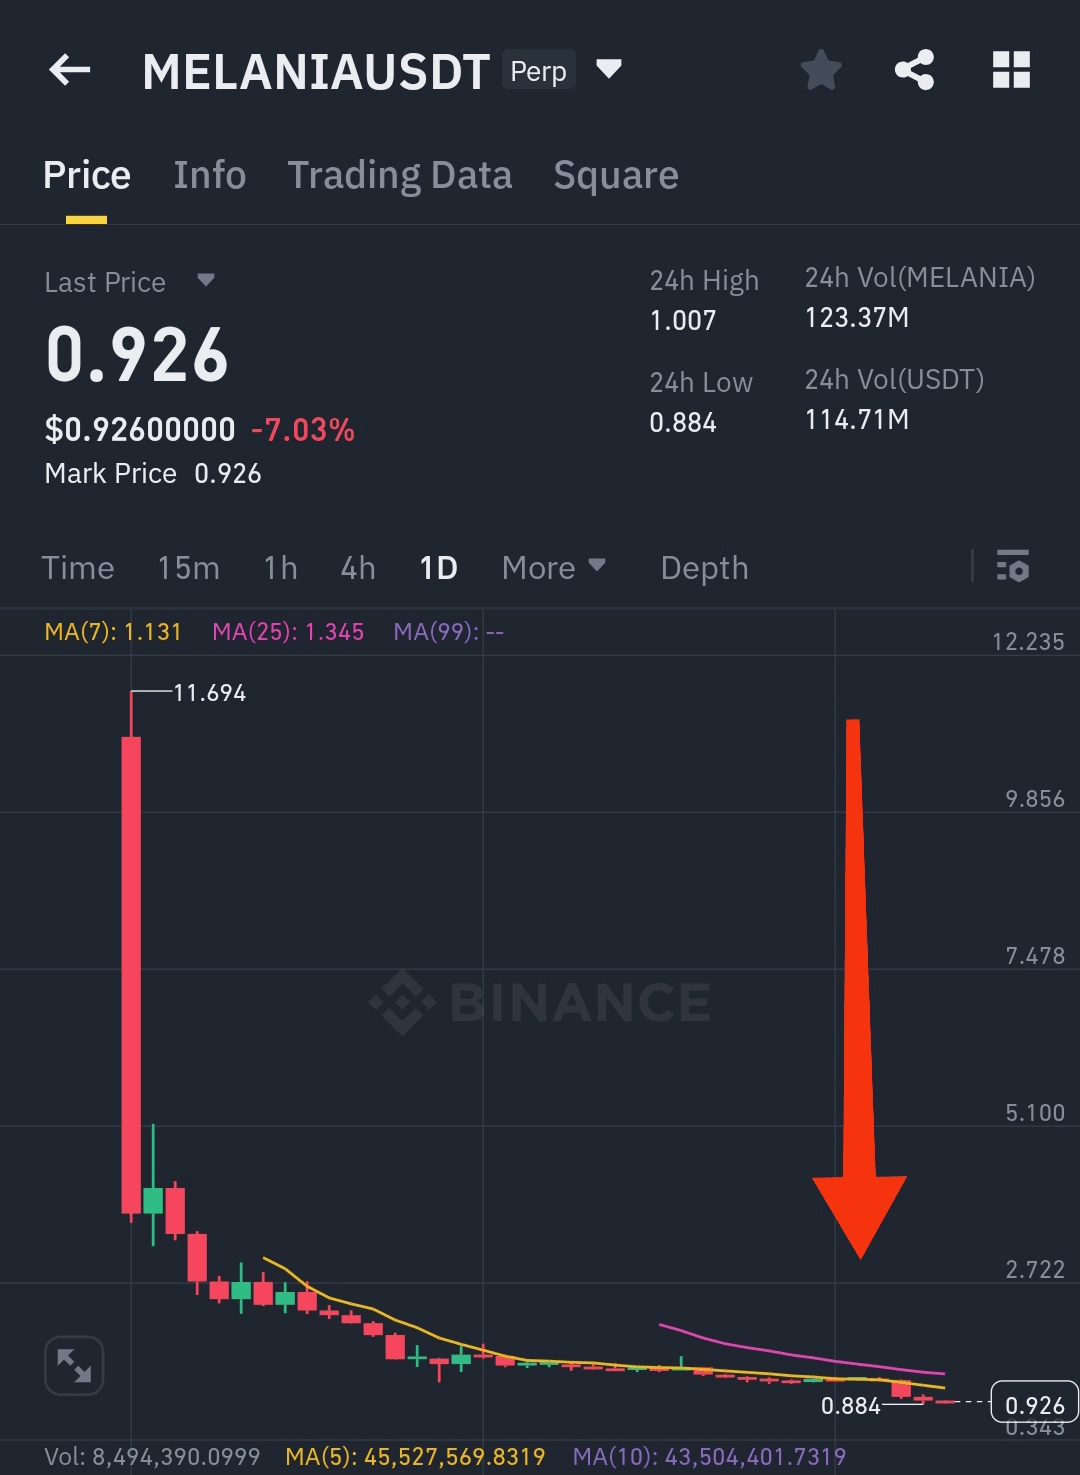This screenshot has width=1080, height=1475.
Task: Tap the back arrow icon
Action: point(70,70)
